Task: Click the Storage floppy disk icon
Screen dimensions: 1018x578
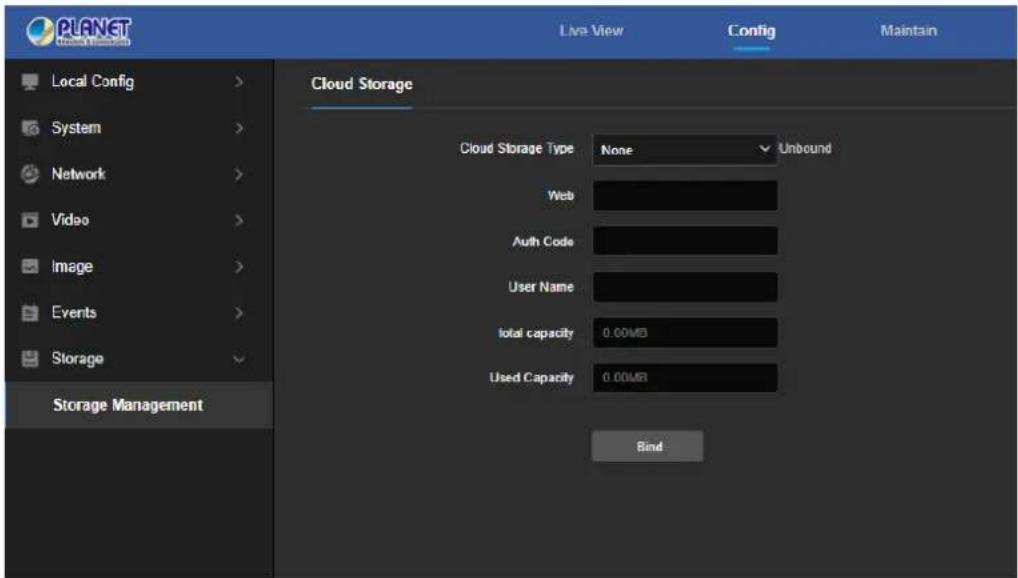Action: click(30, 358)
